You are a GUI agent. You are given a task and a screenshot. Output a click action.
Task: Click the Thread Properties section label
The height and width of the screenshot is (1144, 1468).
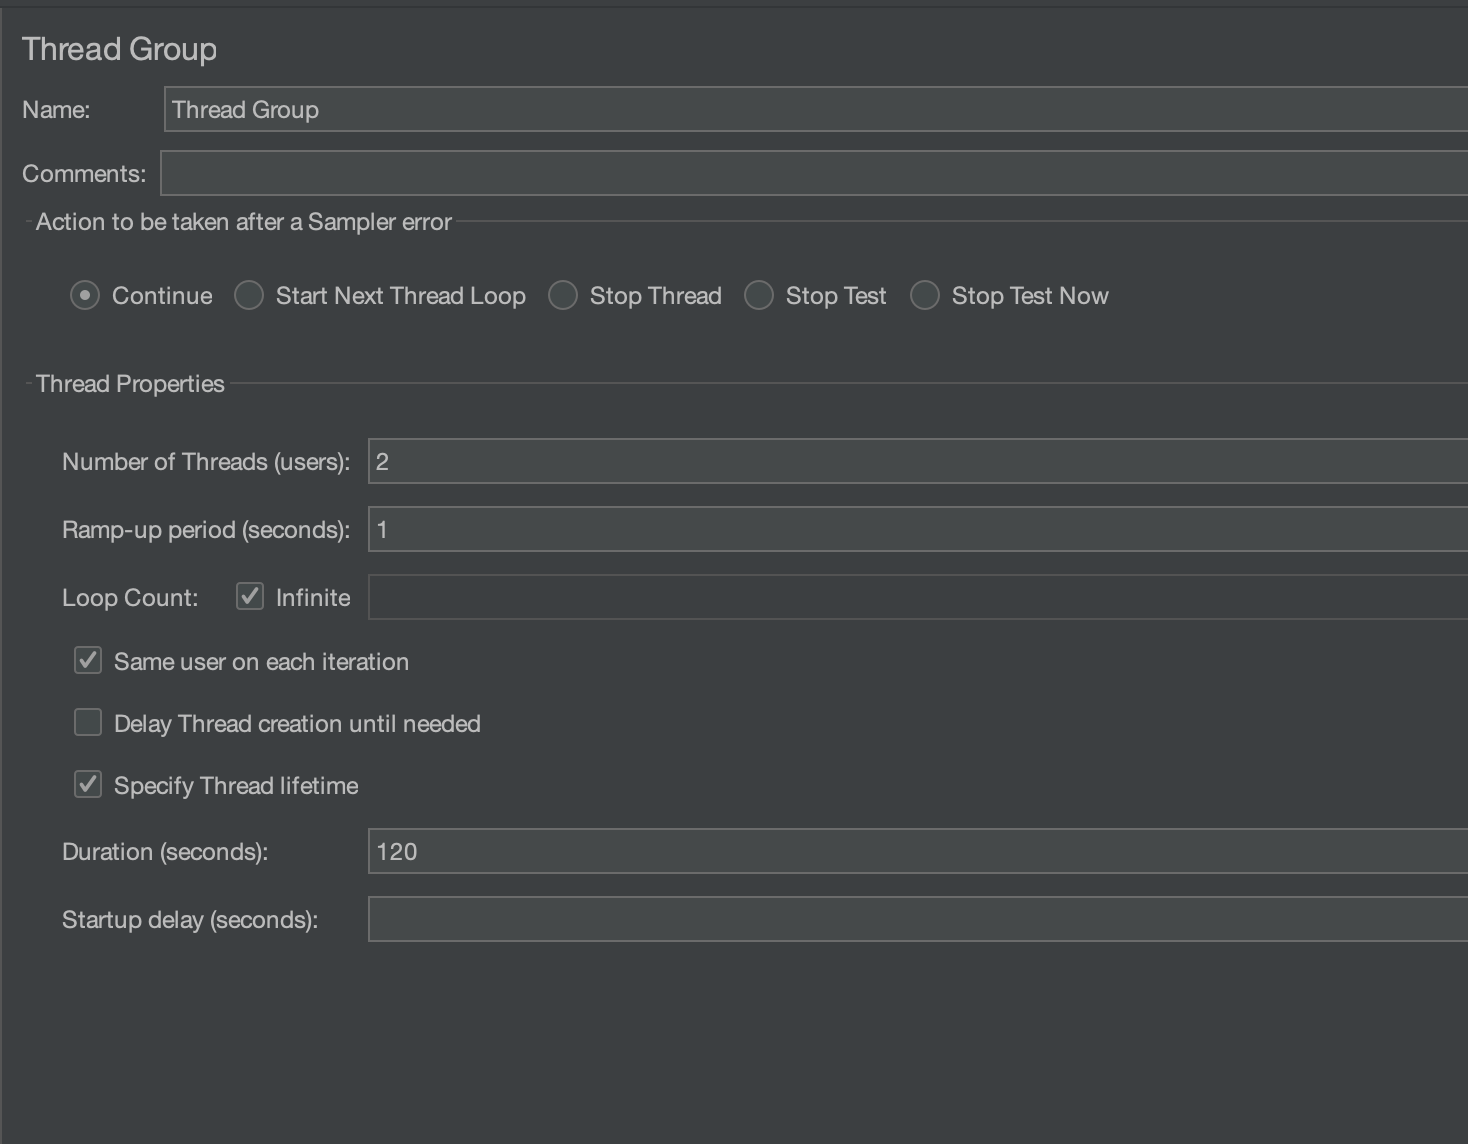pyautogui.click(x=129, y=383)
